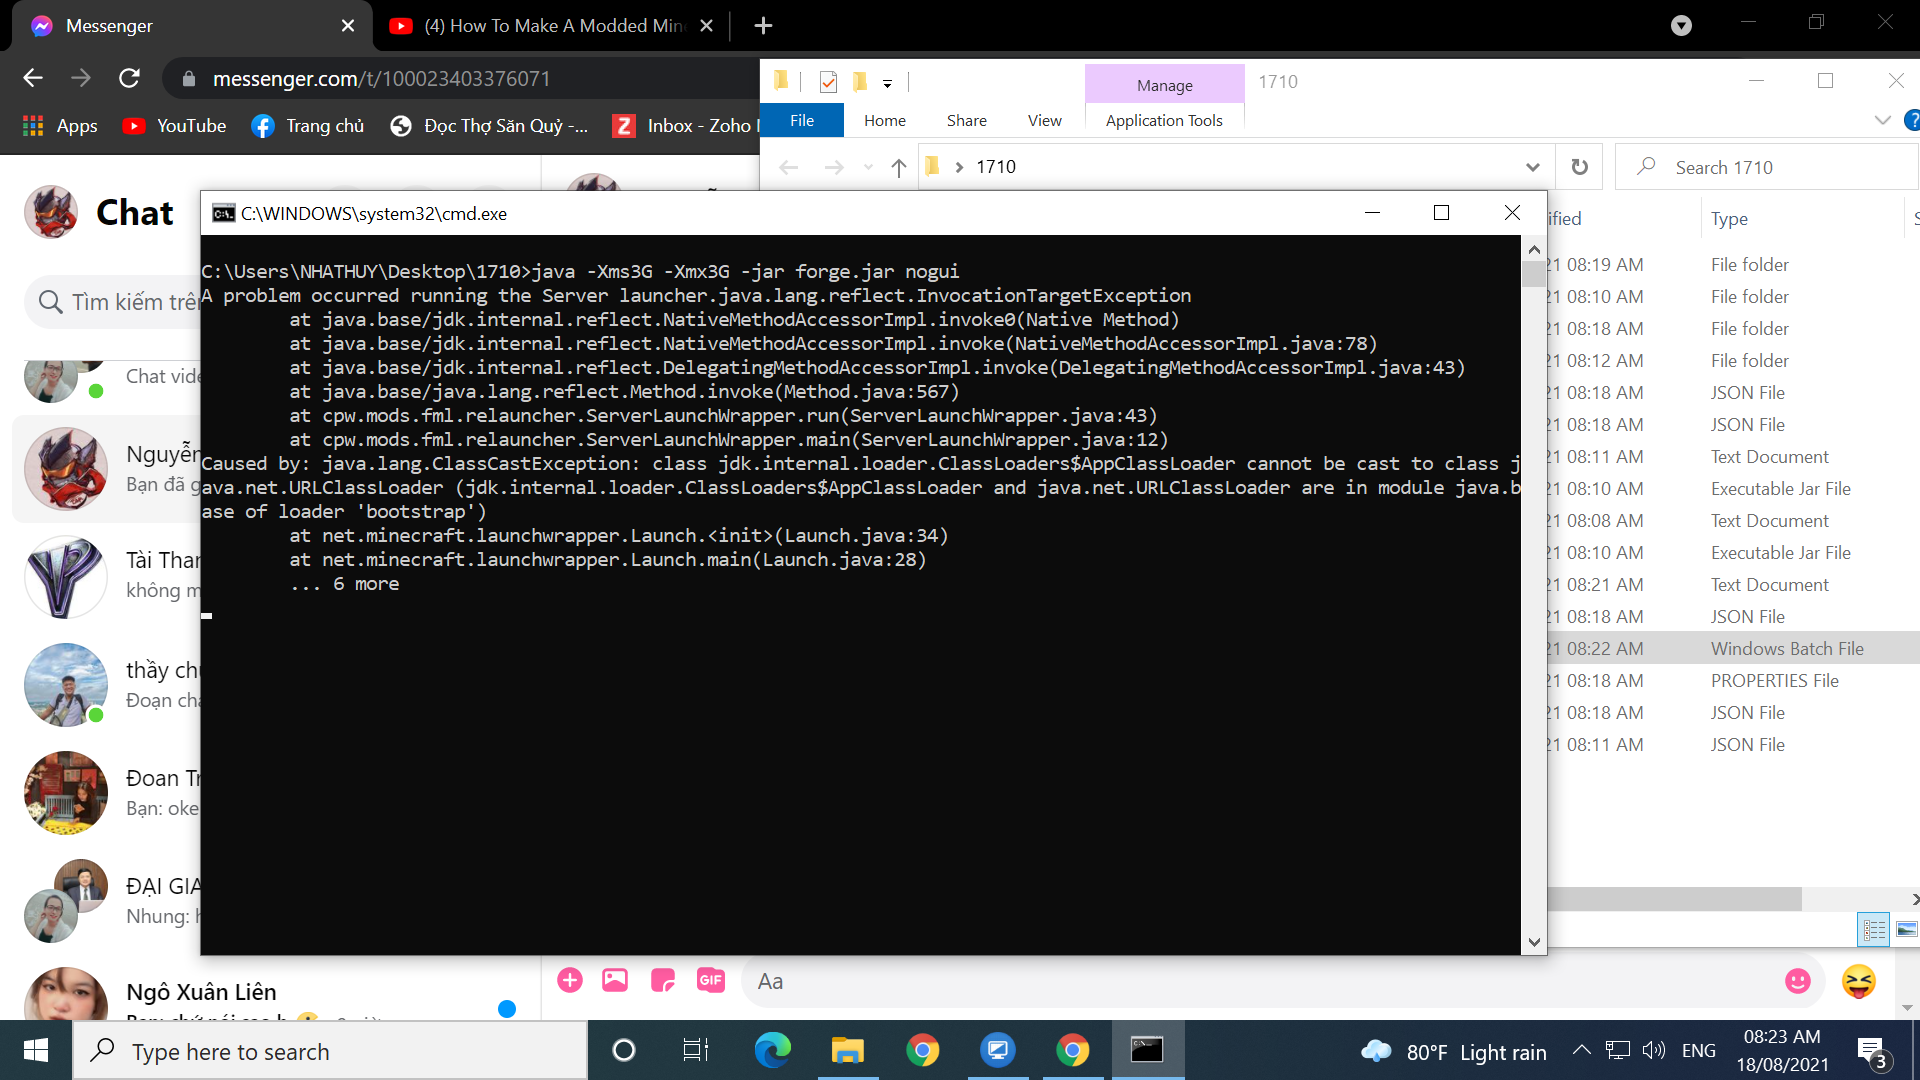Open Microsoft Edge from taskbar
This screenshot has height=1080, width=1920.
pyautogui.click(x=772, y=1050)
